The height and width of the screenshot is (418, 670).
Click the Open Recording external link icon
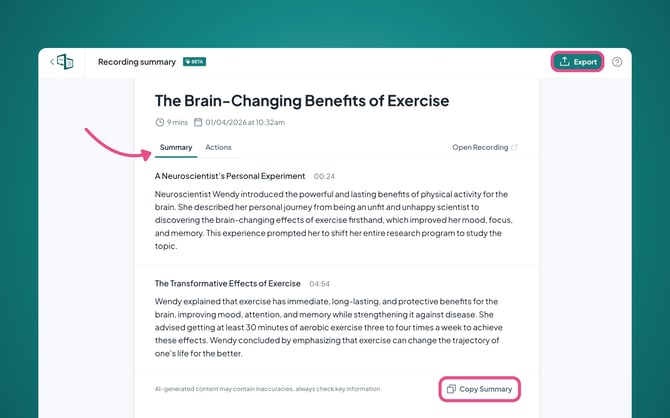pos(515,148)
